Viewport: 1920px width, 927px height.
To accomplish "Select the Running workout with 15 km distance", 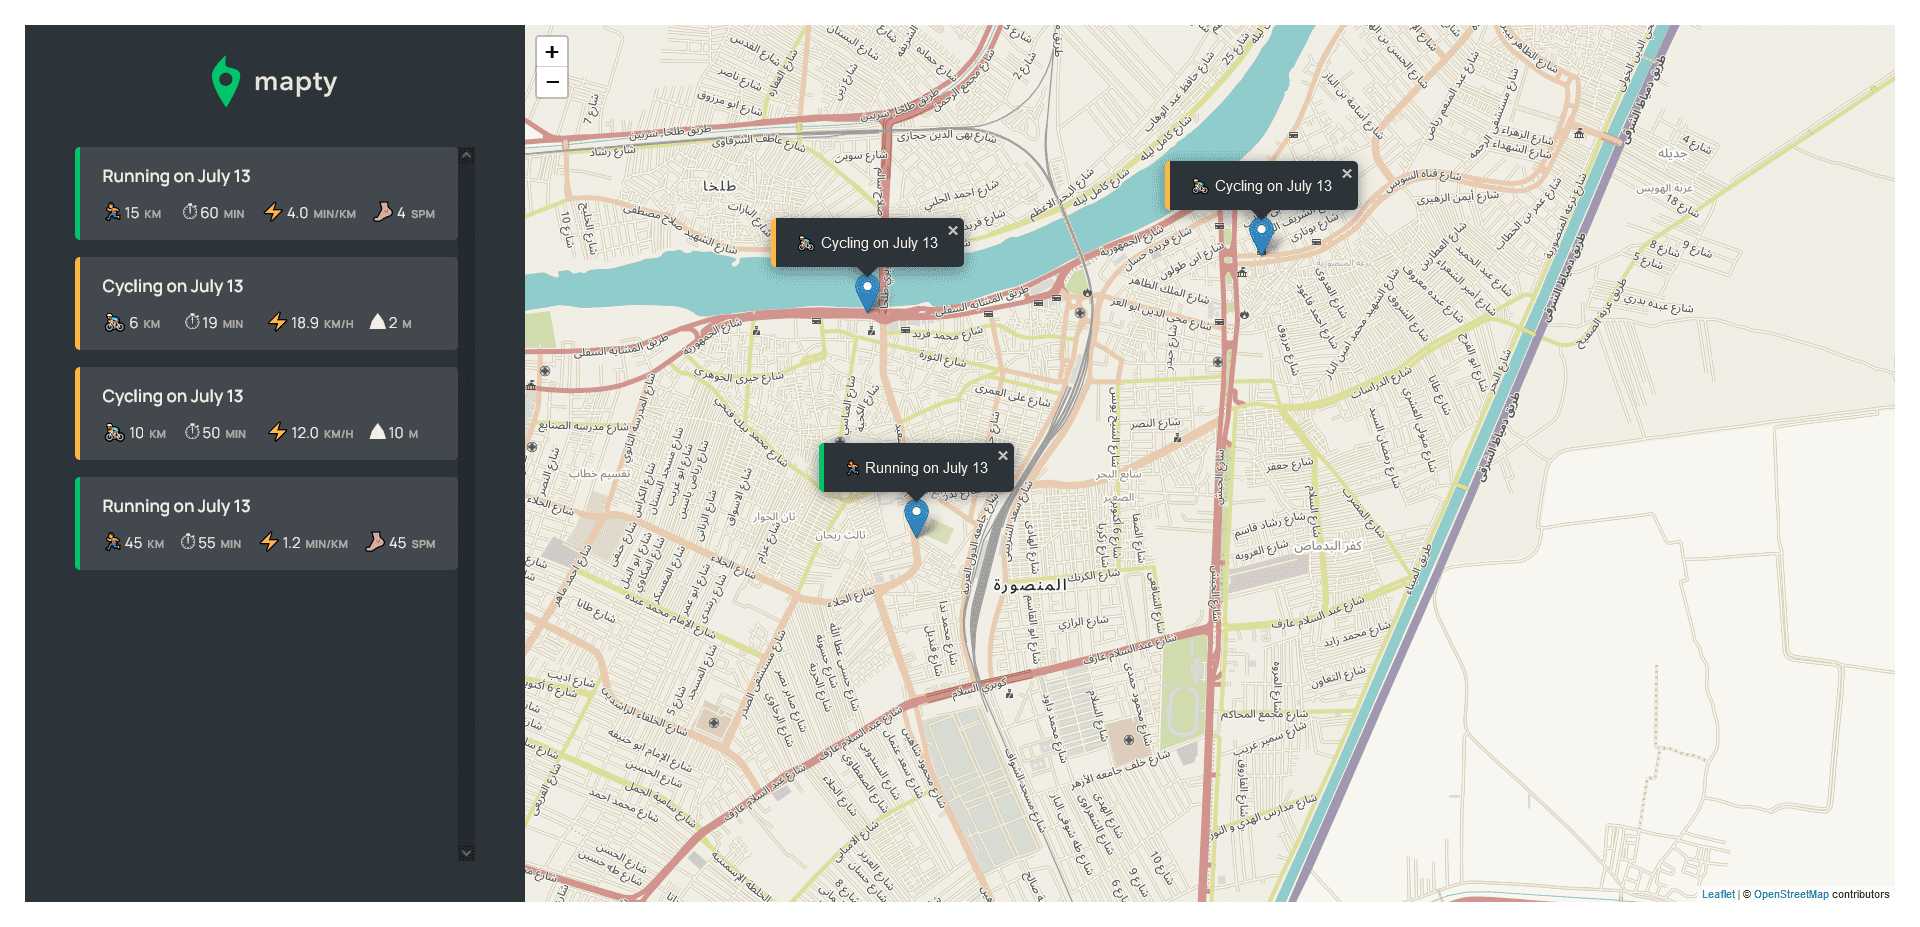I will (267, 193).
